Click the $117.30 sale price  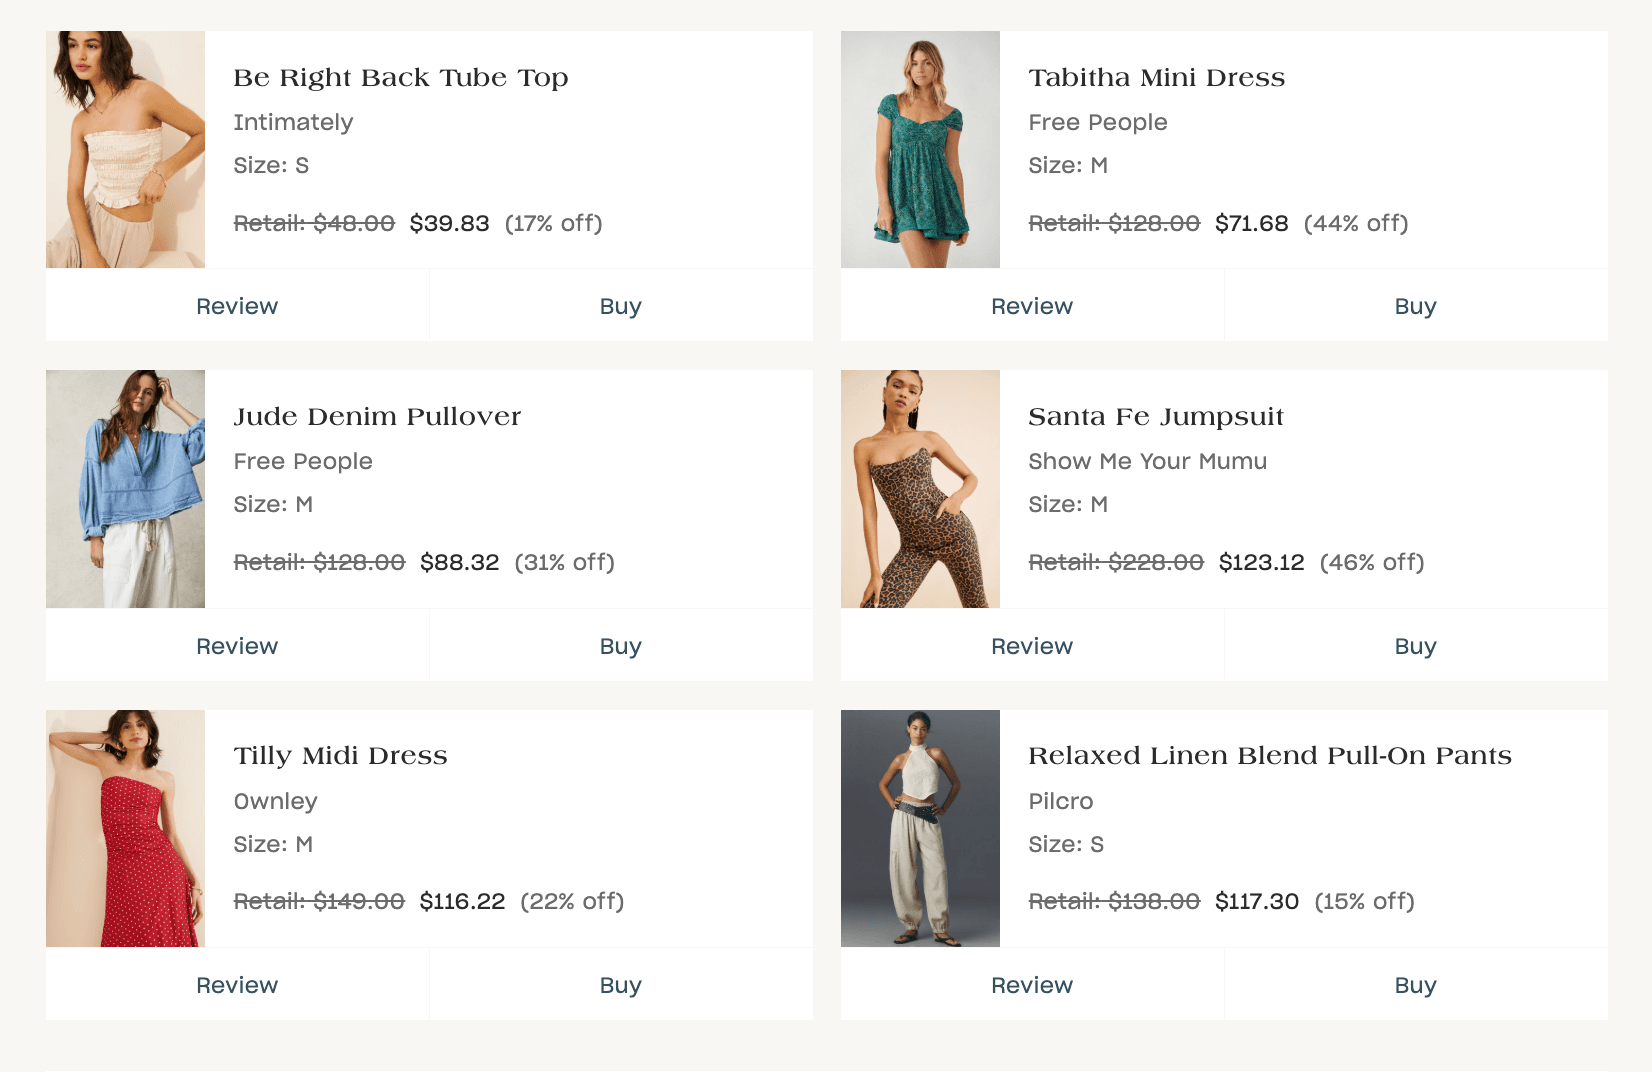point(1257,901)
